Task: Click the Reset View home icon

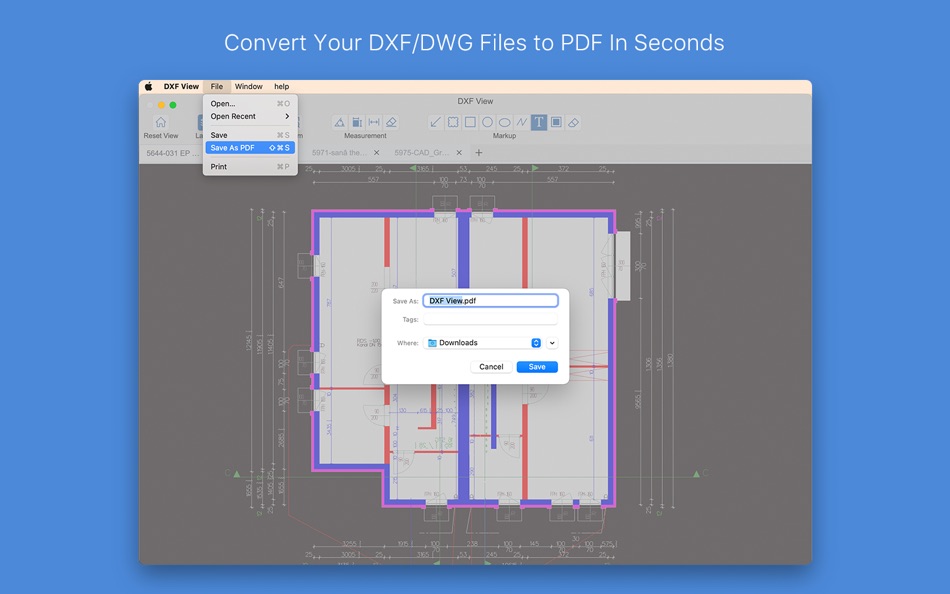Action: pos(161,122)
